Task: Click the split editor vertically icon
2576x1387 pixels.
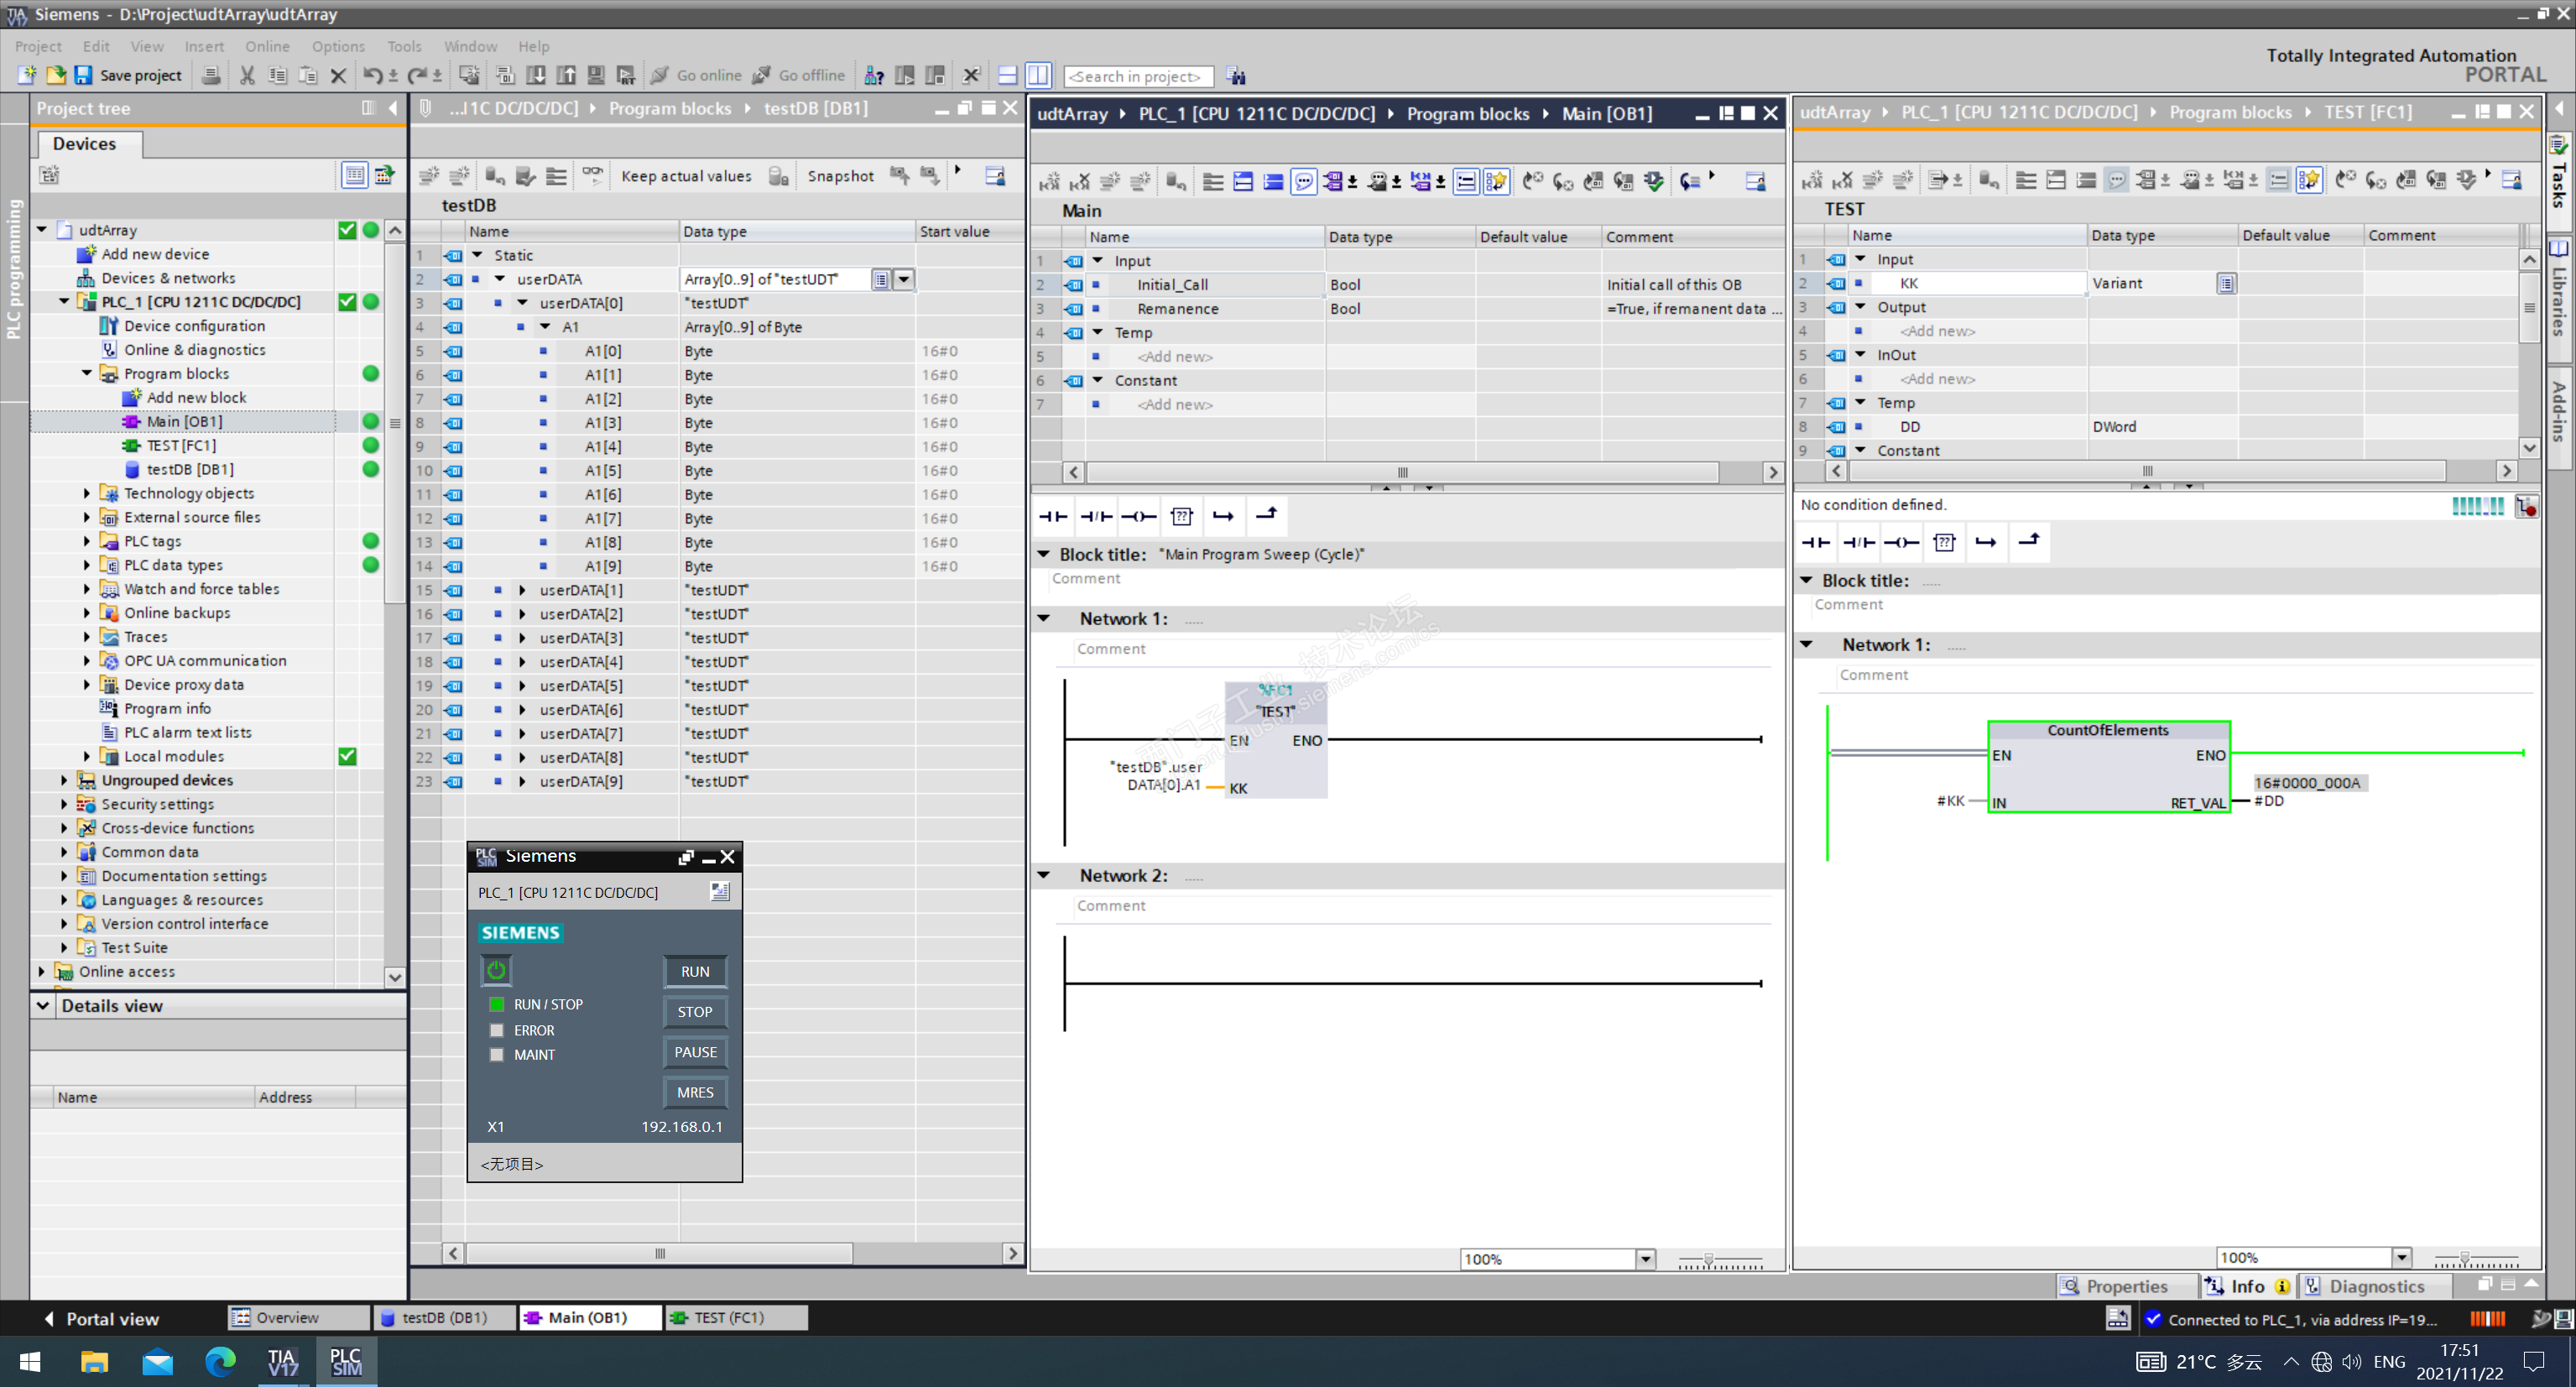Action: coord(1038,75)
